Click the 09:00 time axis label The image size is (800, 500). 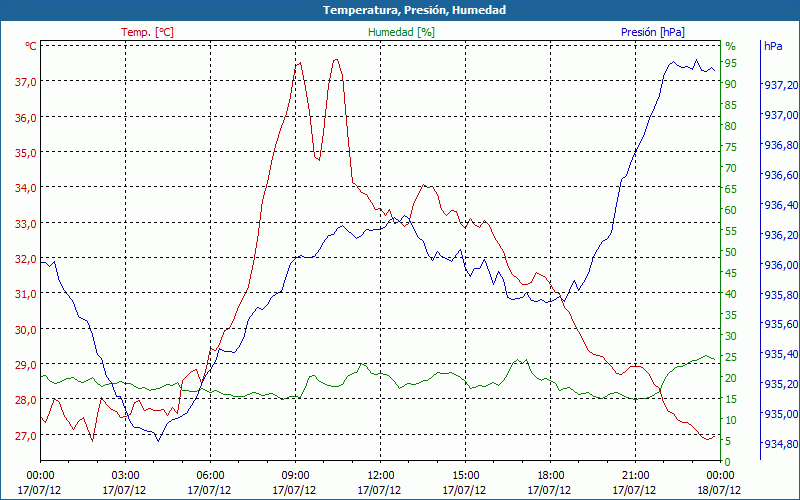(x=295, y=476)
